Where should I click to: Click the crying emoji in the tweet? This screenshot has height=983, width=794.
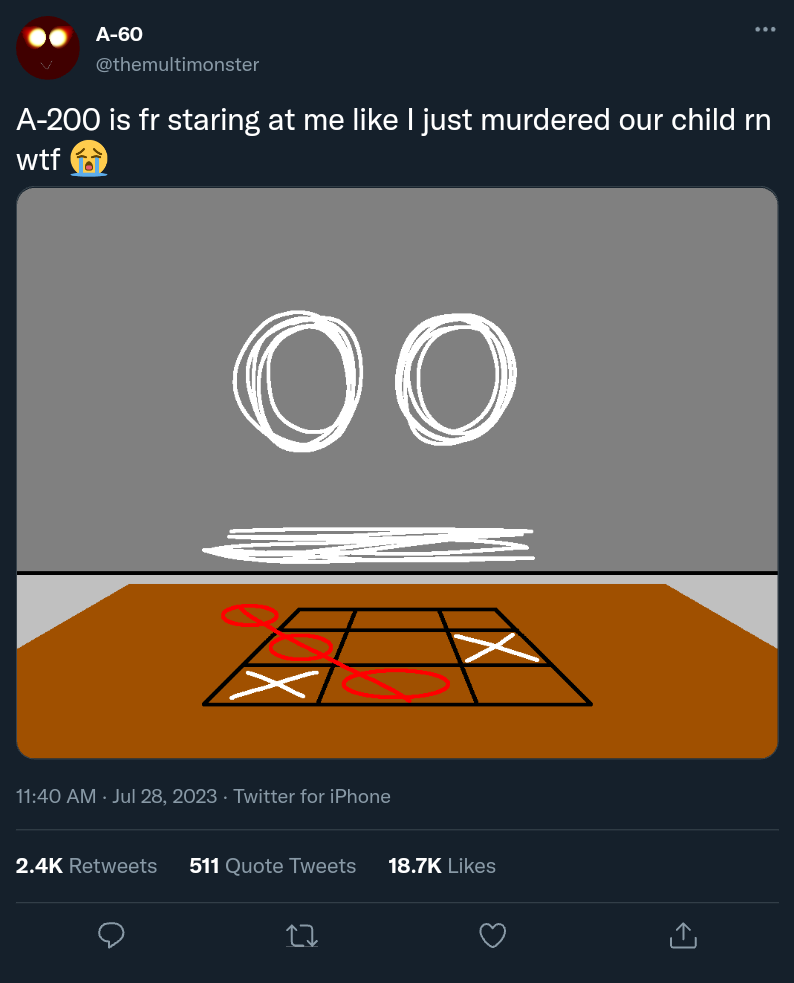[x=89, y=158]
